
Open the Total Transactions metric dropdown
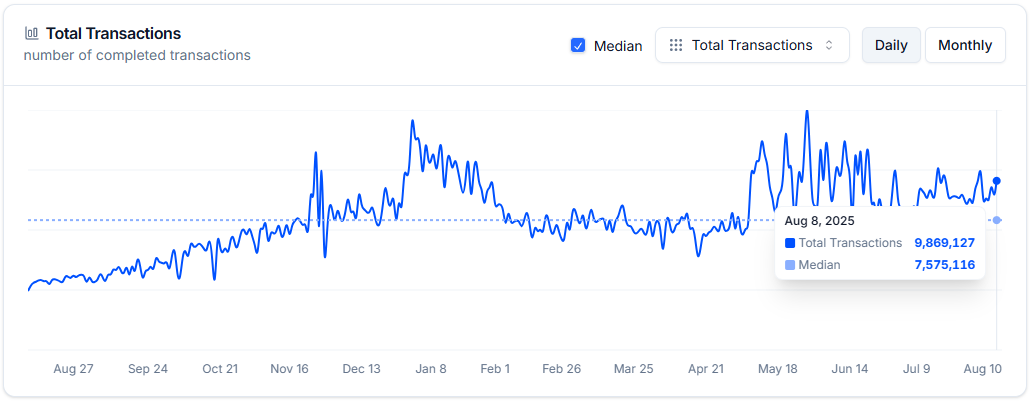[752, 45]
